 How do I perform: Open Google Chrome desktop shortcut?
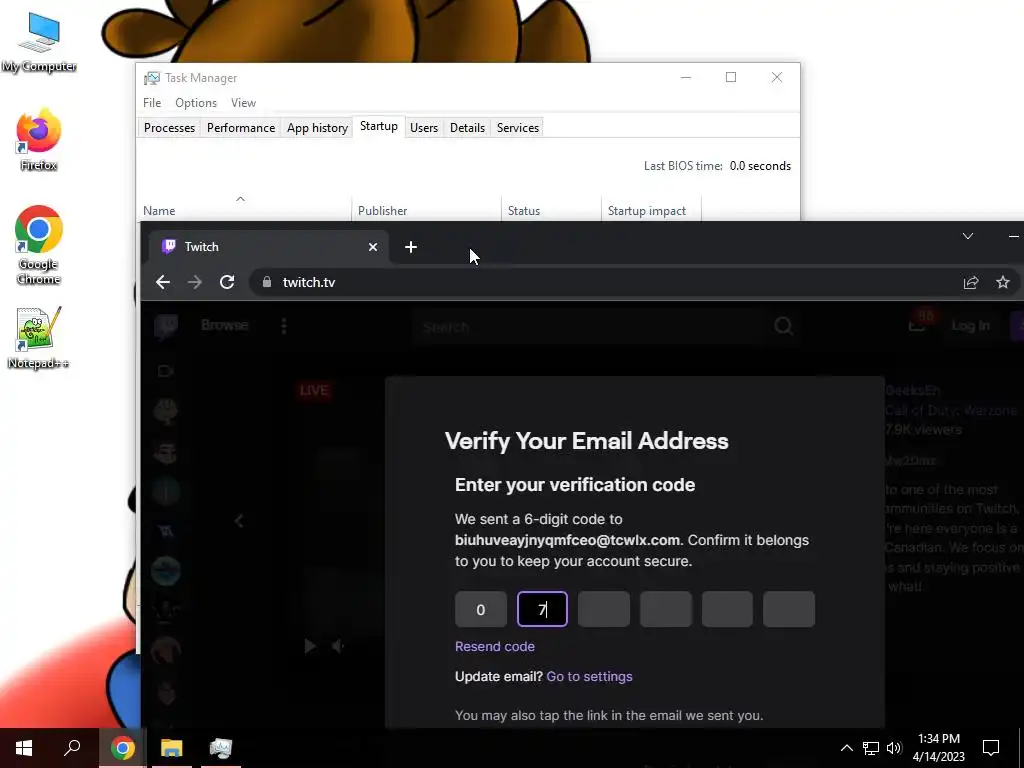click(x=39, y=246)
